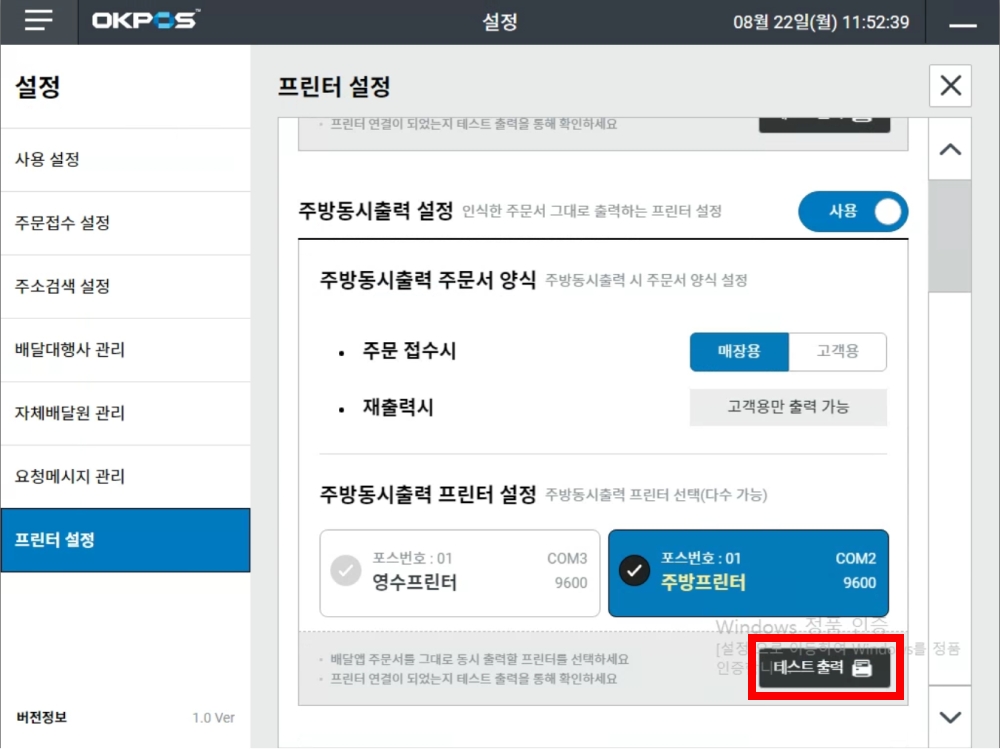Click the minimize dash icon in header
The image size is (1000, 749).
[x=962, y=24]
